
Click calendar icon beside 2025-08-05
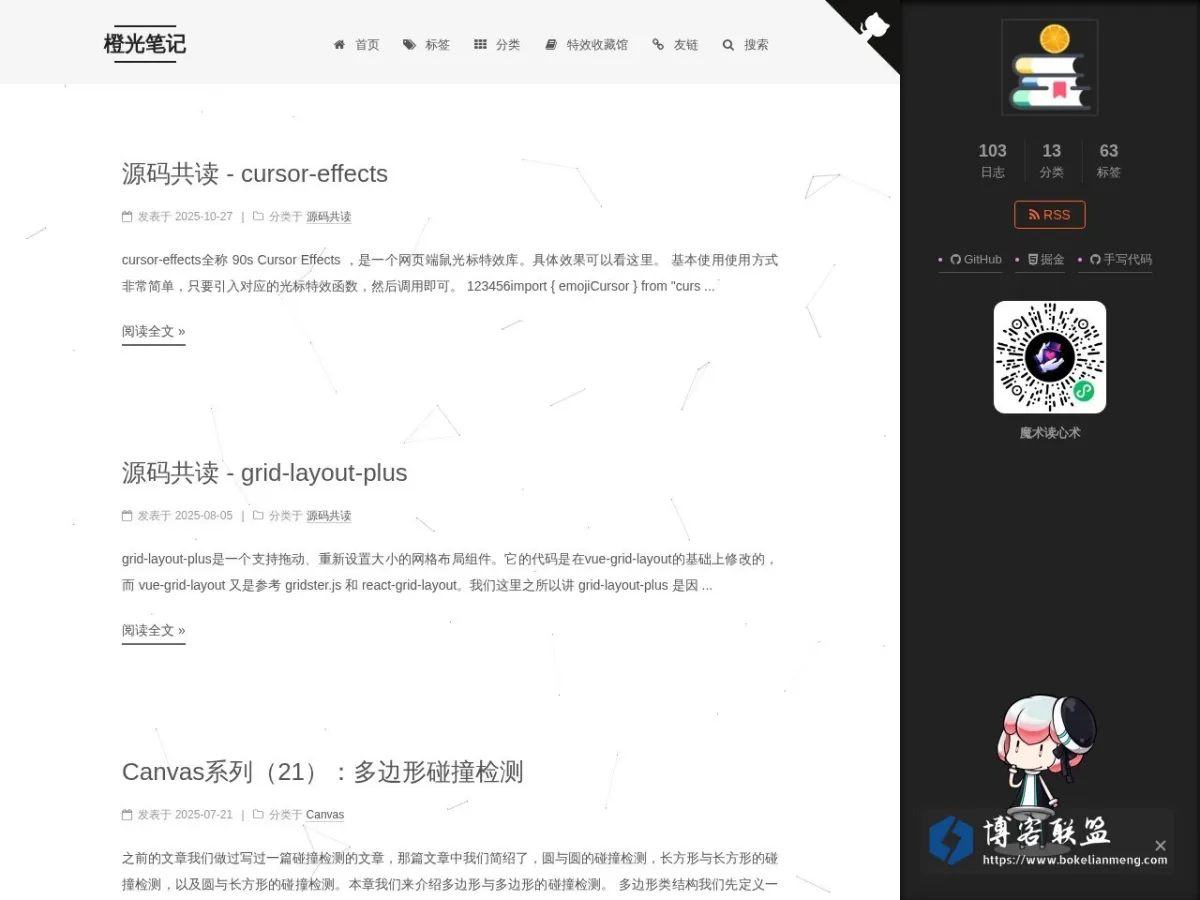click(x=127, y=516)
